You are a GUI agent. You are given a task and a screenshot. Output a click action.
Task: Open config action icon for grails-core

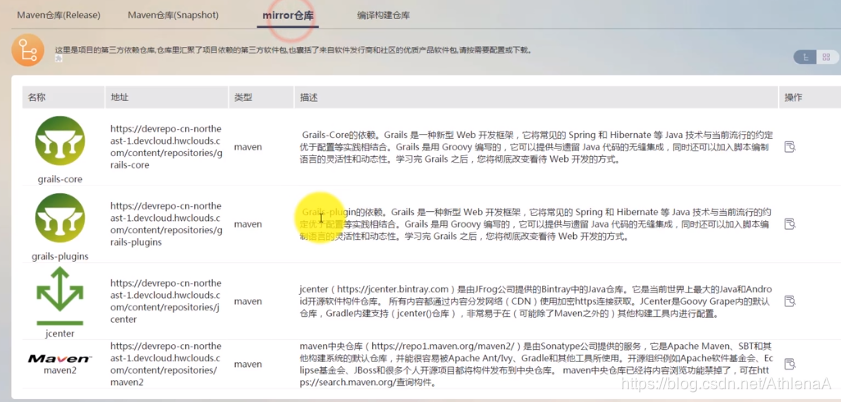tap(789, 147)
